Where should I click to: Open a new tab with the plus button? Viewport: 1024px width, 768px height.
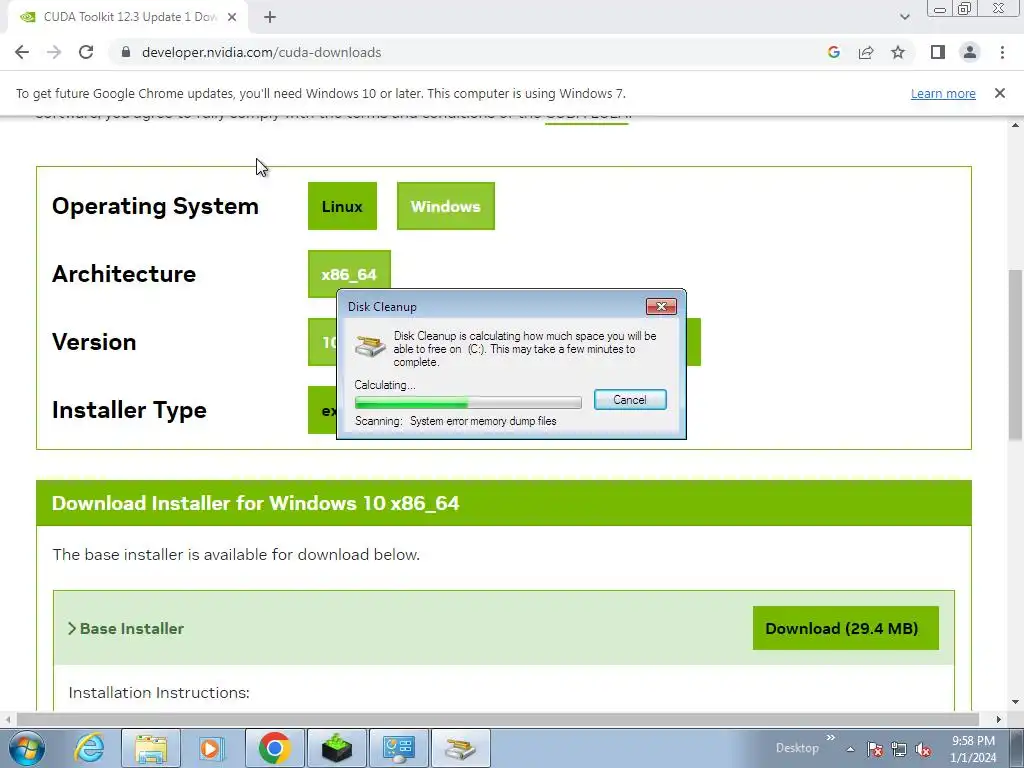click(270, 17)
